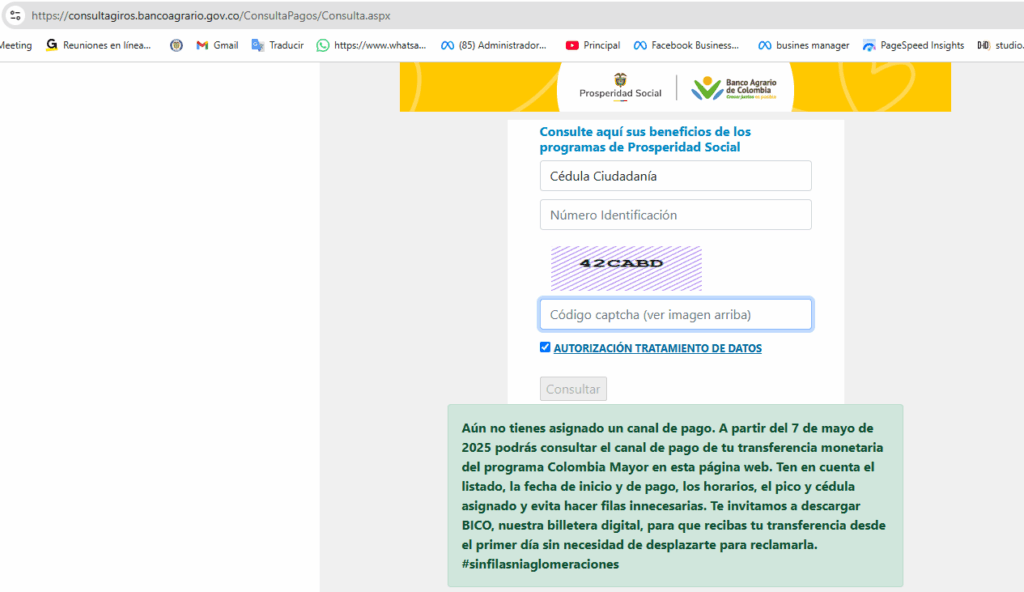The image size is (1024, 592).
Task: Open the Google Translate "Traducir" bookmark
Action: coord(278,45)
